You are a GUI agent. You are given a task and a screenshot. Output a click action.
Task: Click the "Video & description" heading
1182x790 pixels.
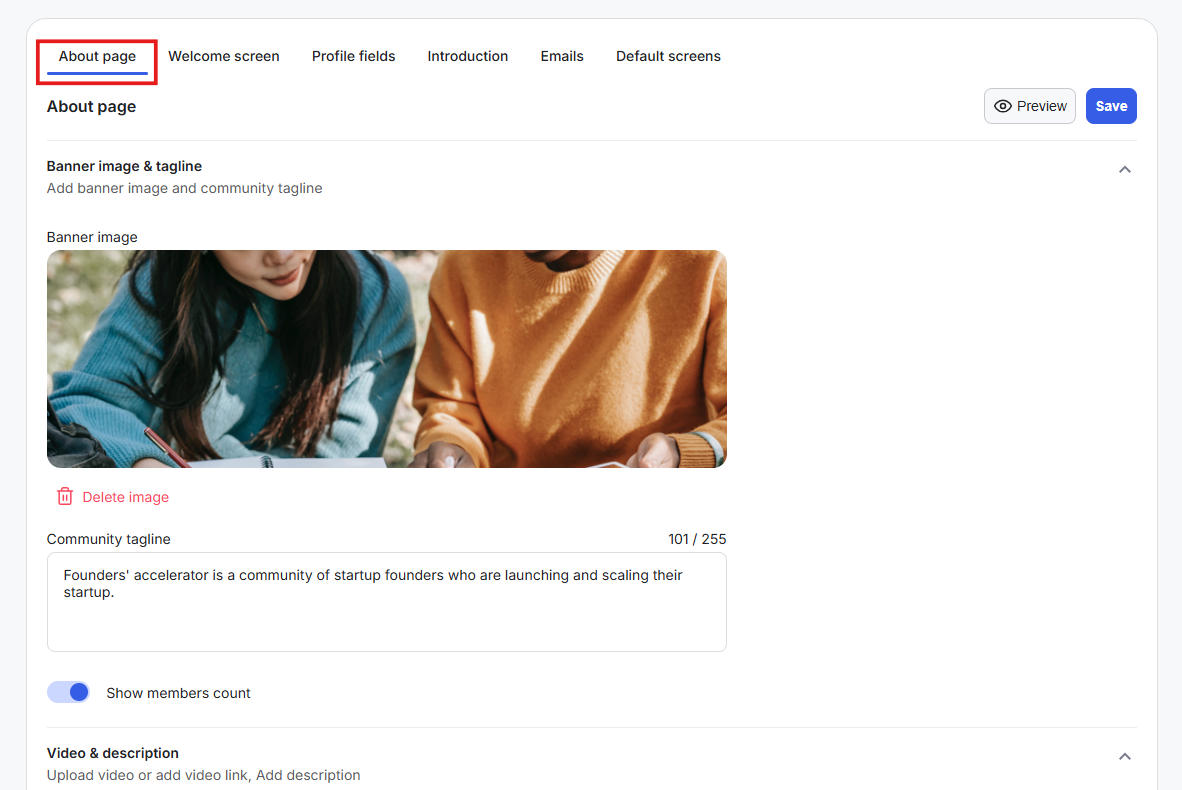[x=112, y=753]
